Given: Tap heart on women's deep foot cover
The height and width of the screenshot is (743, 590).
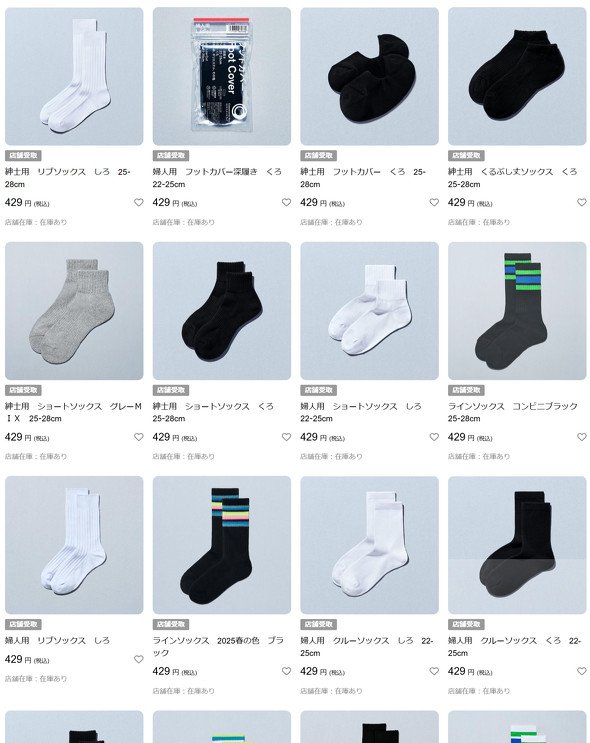Looking at the screenshot, I should 286,202.
